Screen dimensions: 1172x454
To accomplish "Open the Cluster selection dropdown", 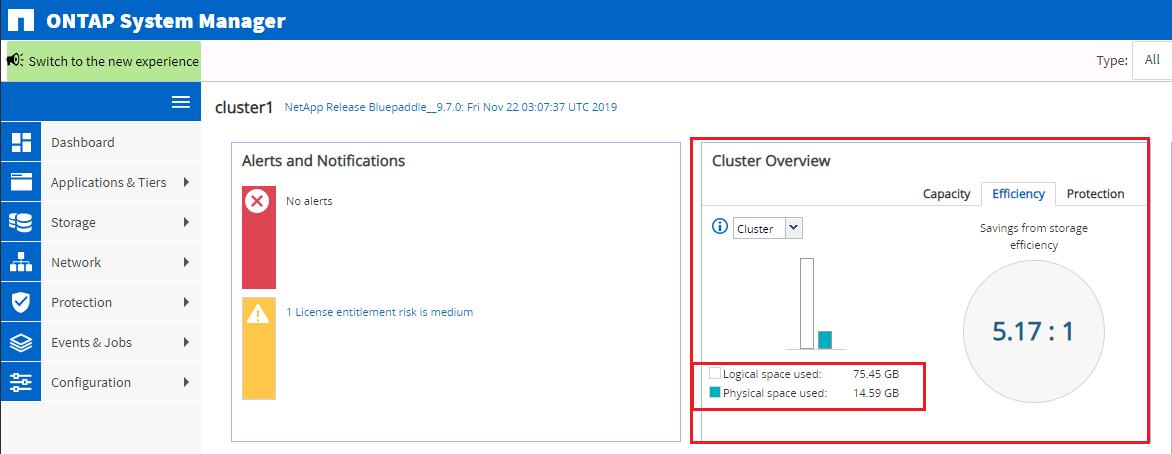I will pos(767,228).
